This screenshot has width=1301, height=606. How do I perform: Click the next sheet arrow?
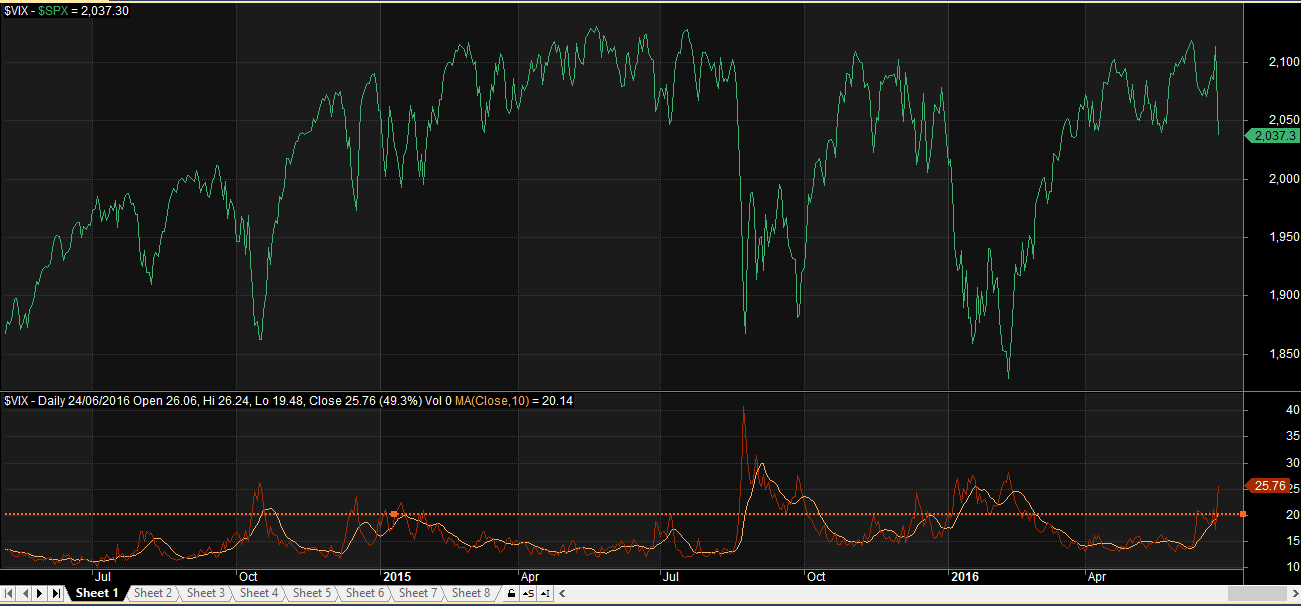[40, 593]
